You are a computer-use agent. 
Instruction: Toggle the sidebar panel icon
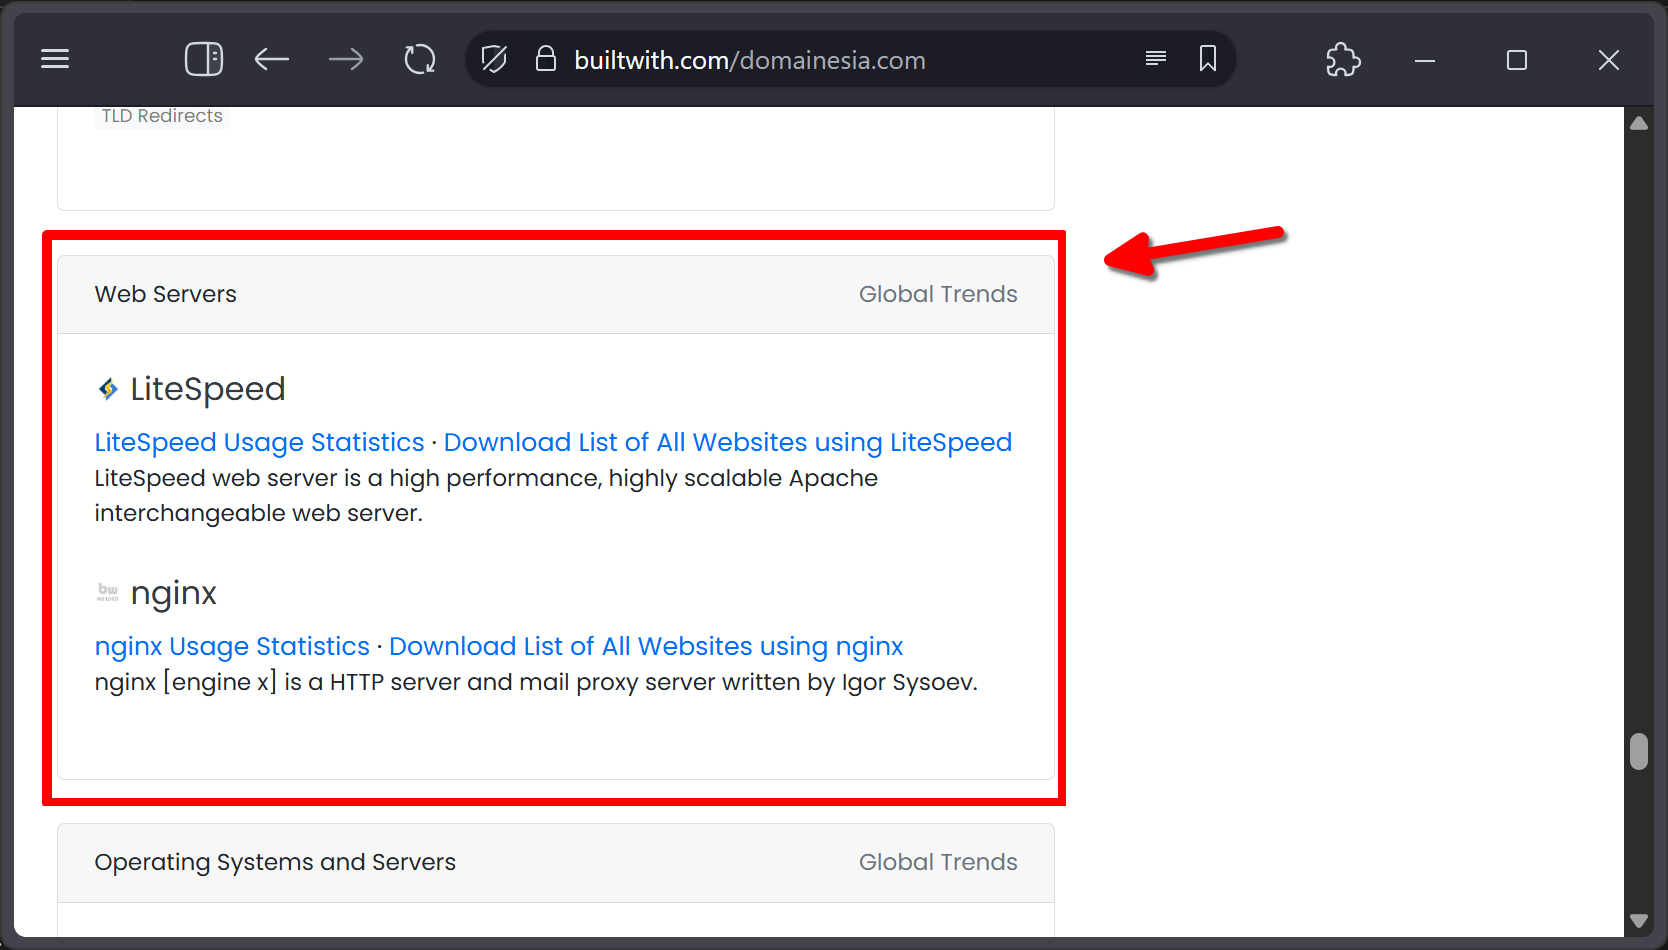(x=204, y=59)
